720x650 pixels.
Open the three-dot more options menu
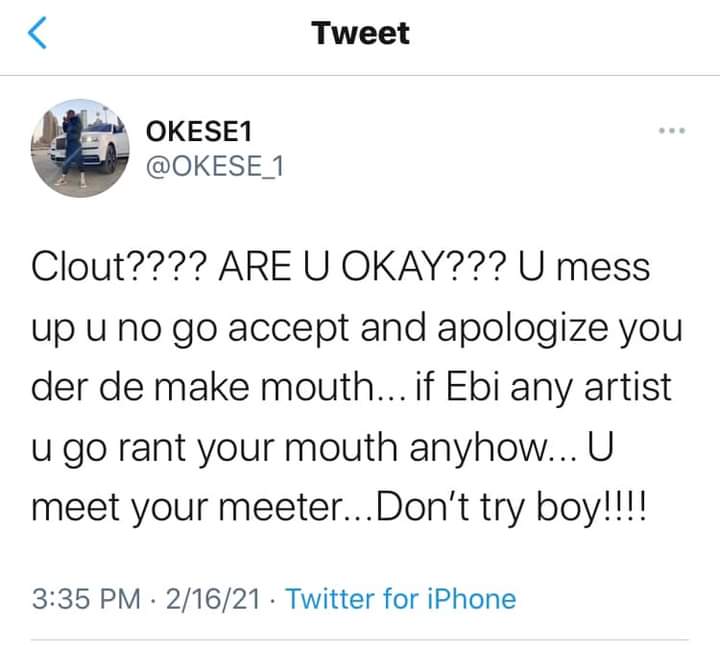[x=672, y=131]
